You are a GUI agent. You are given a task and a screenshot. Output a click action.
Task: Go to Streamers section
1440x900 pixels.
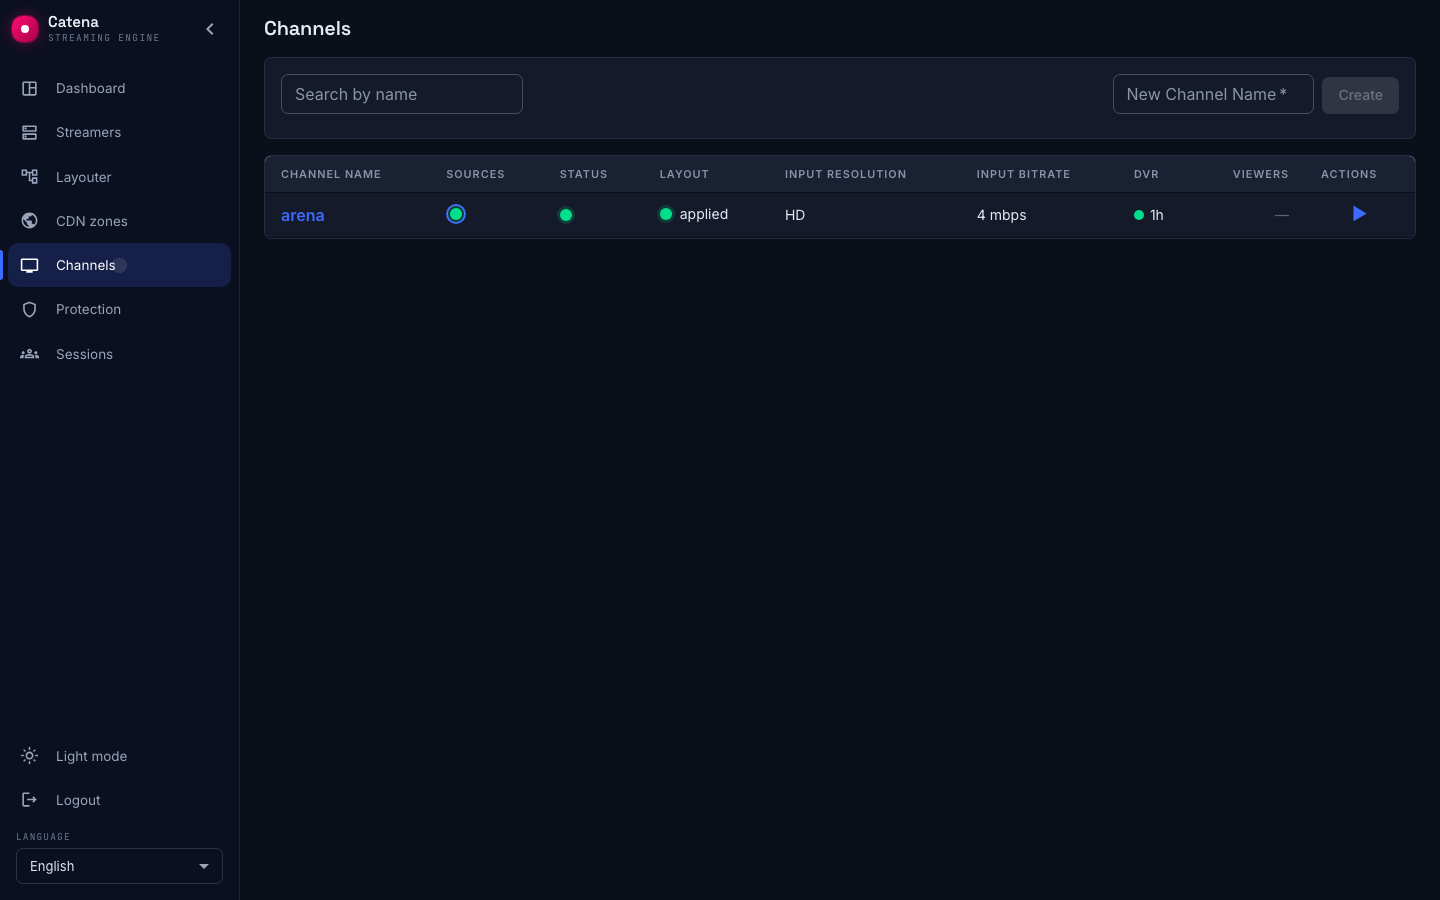coord(119,132)
